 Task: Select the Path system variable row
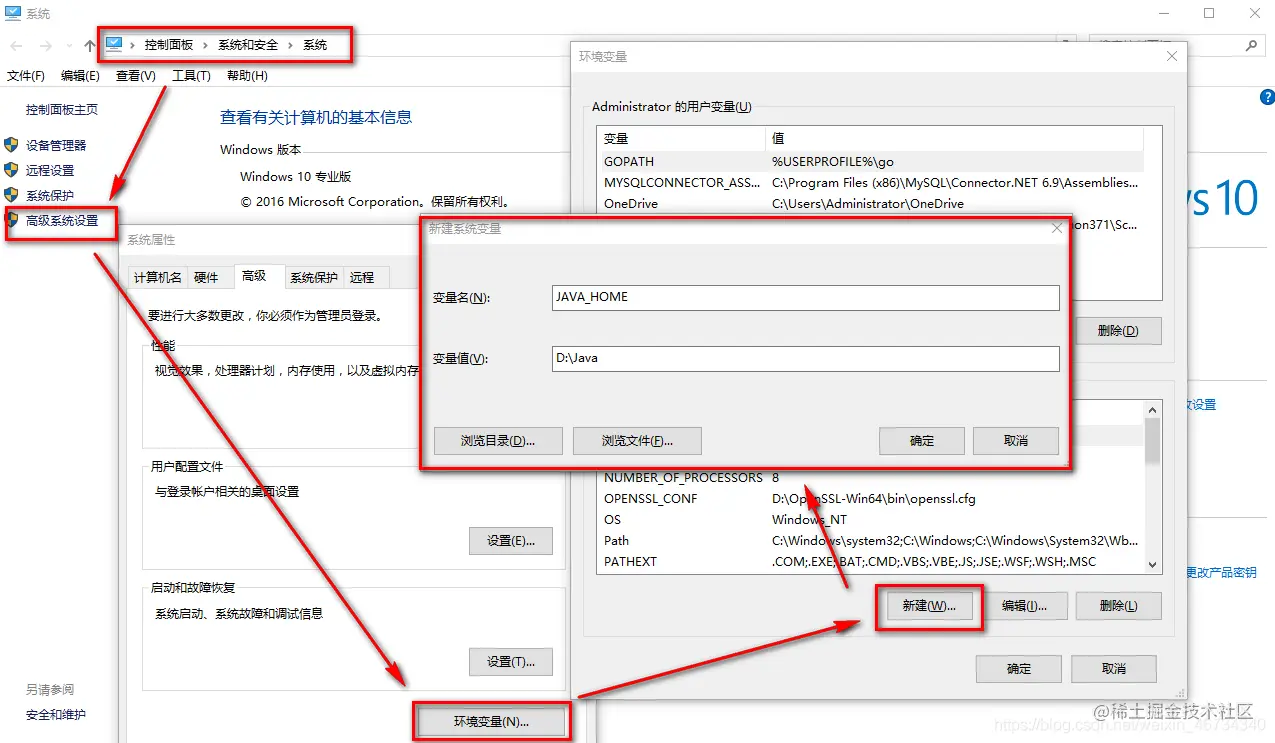pos(870,540)
